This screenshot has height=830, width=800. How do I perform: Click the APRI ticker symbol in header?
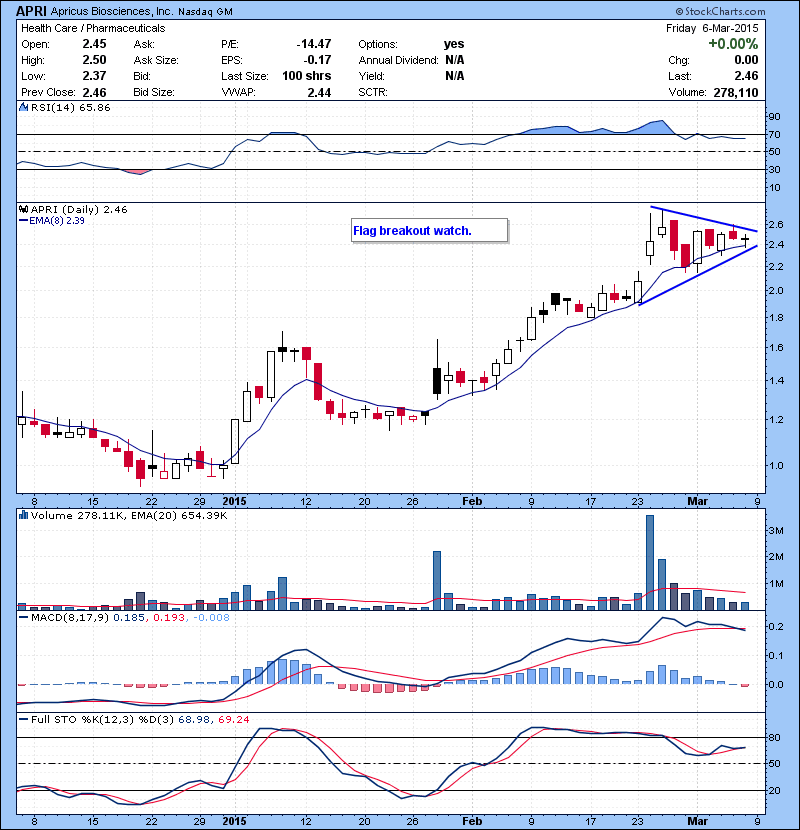[x=32, y=10]
